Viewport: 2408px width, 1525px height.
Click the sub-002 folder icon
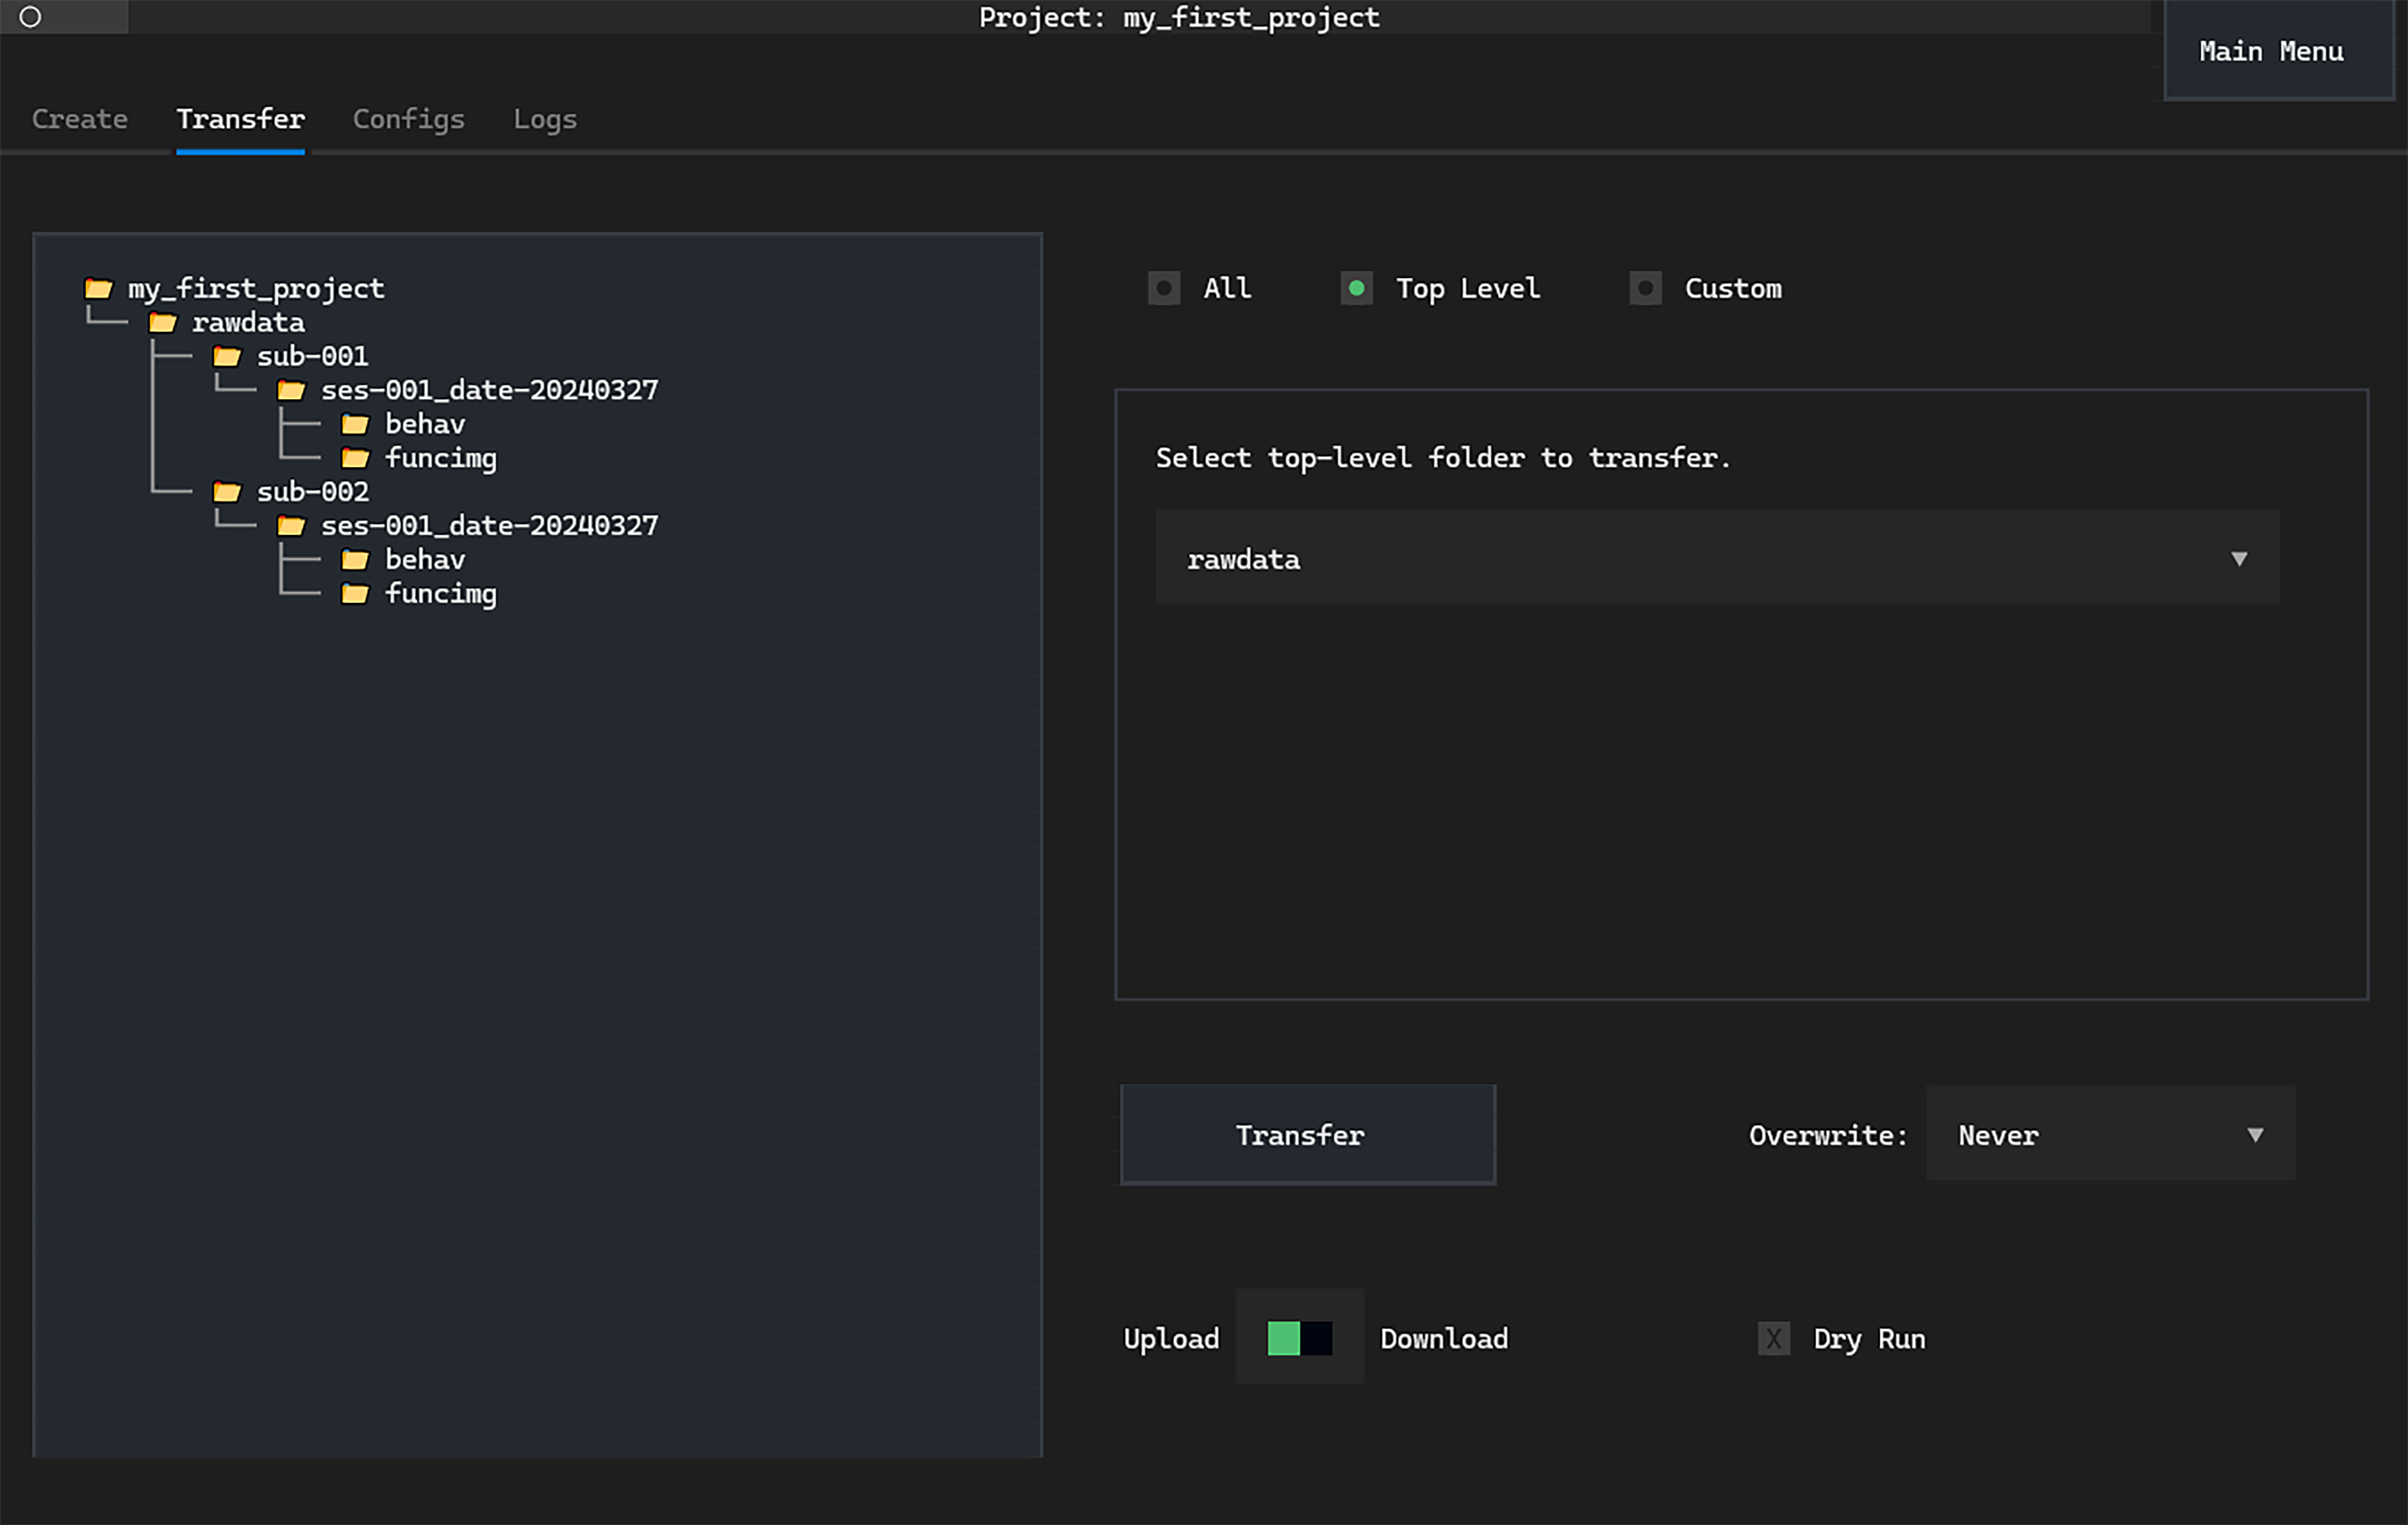[227, 492]
